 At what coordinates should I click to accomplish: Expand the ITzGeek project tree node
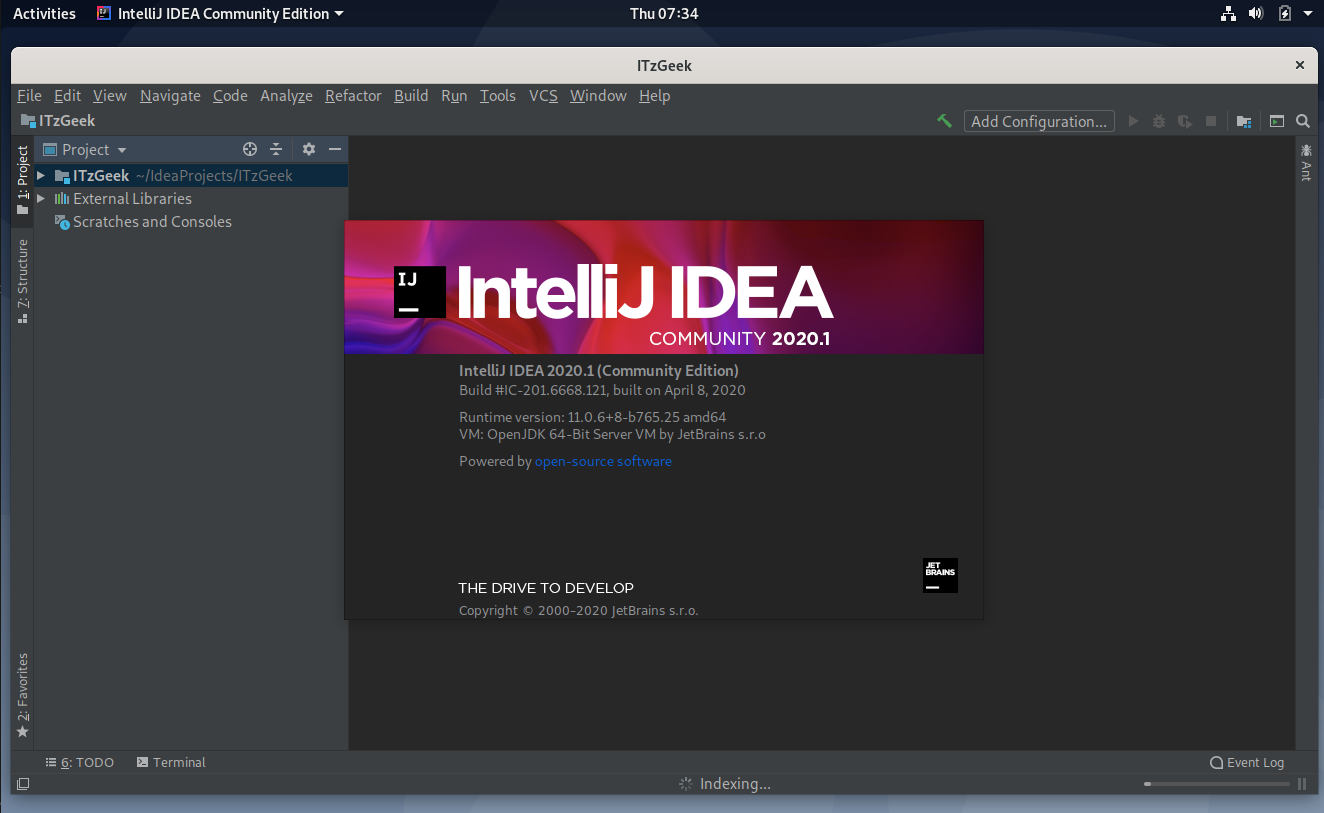tap(41, 176)
